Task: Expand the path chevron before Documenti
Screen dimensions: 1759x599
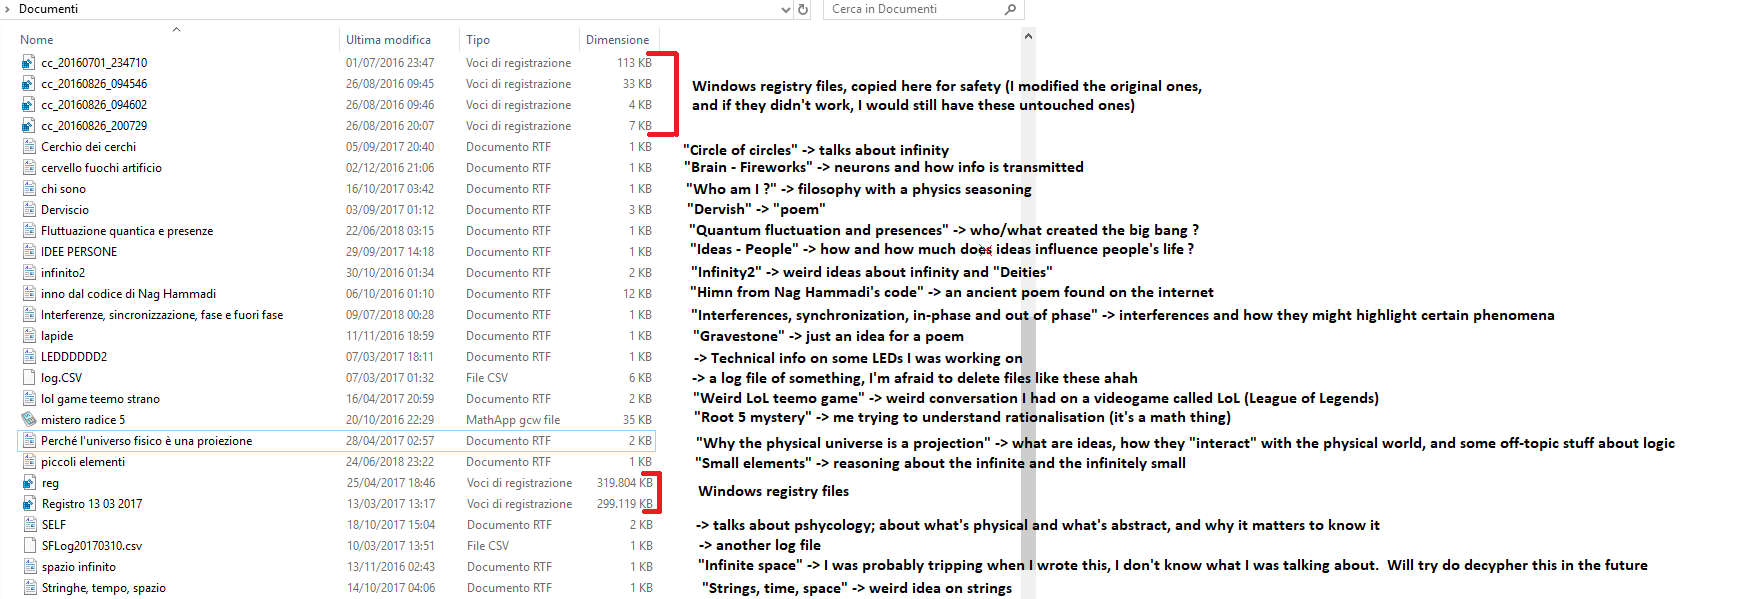Action: [x=7, y=9]
